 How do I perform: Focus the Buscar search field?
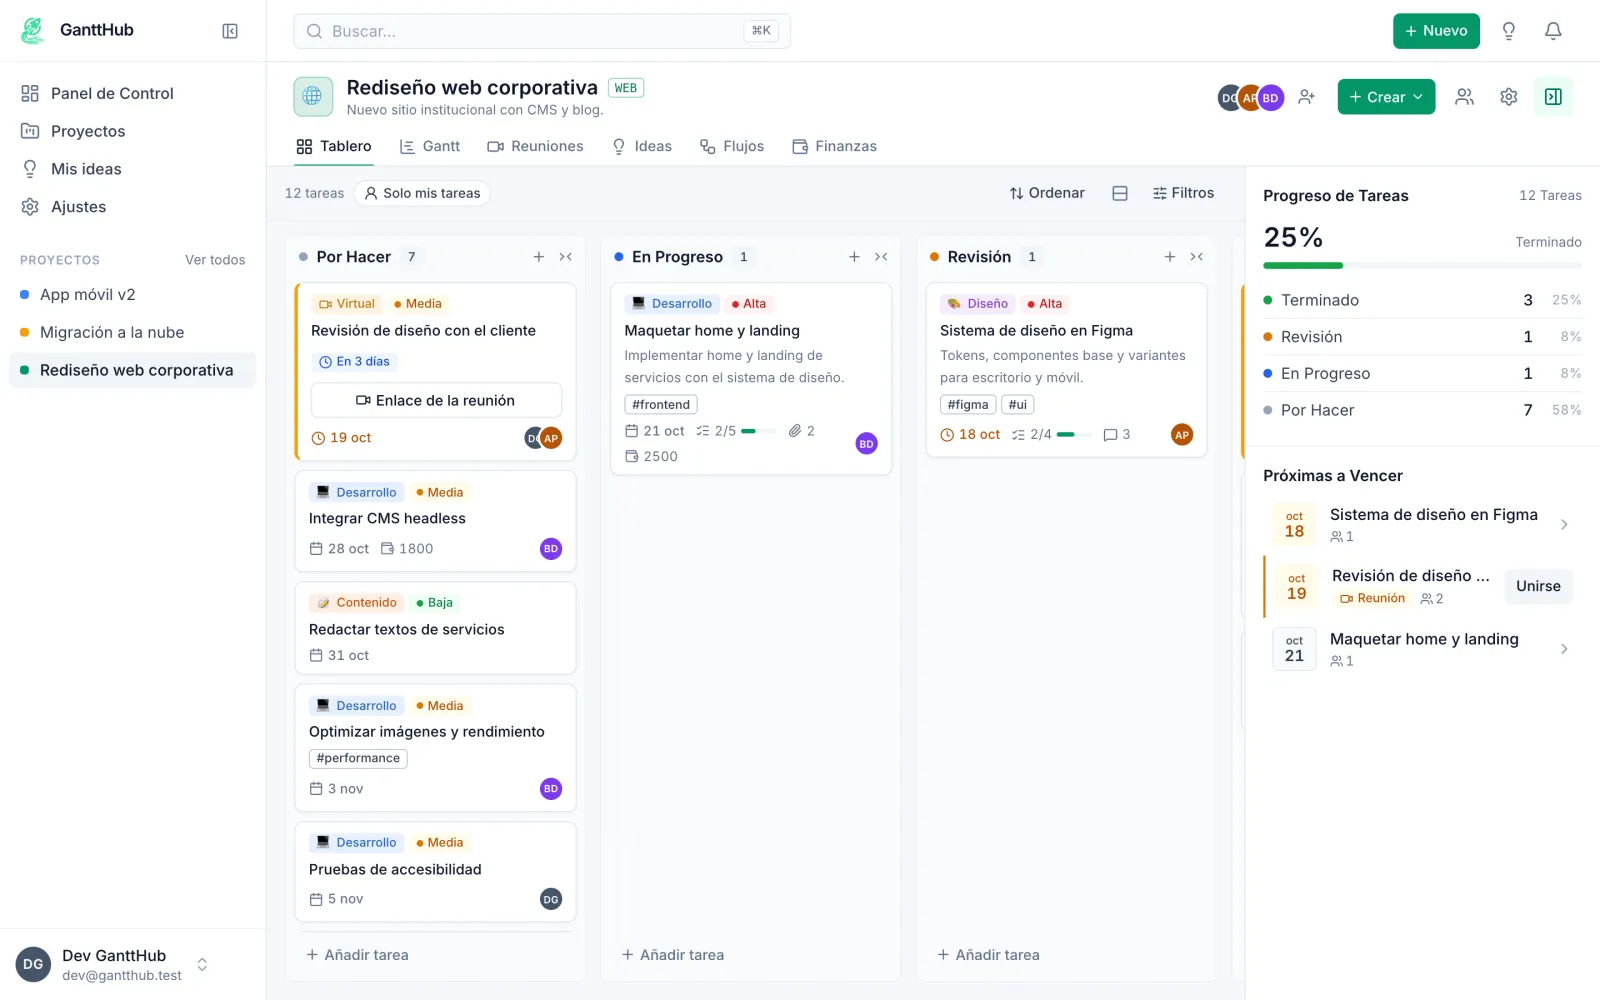pyautogui.click(x=542, y=31)
